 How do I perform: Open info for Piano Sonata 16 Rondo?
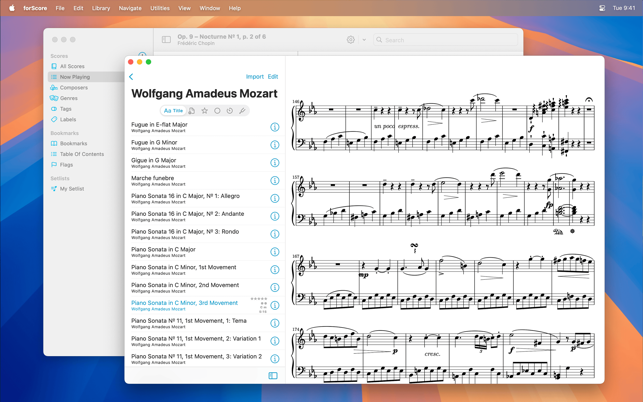click(x=275, y=234)
